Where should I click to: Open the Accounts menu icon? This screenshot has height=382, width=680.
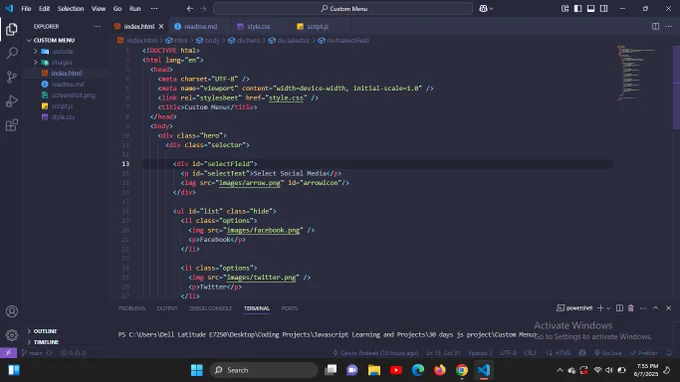[12, 311]
